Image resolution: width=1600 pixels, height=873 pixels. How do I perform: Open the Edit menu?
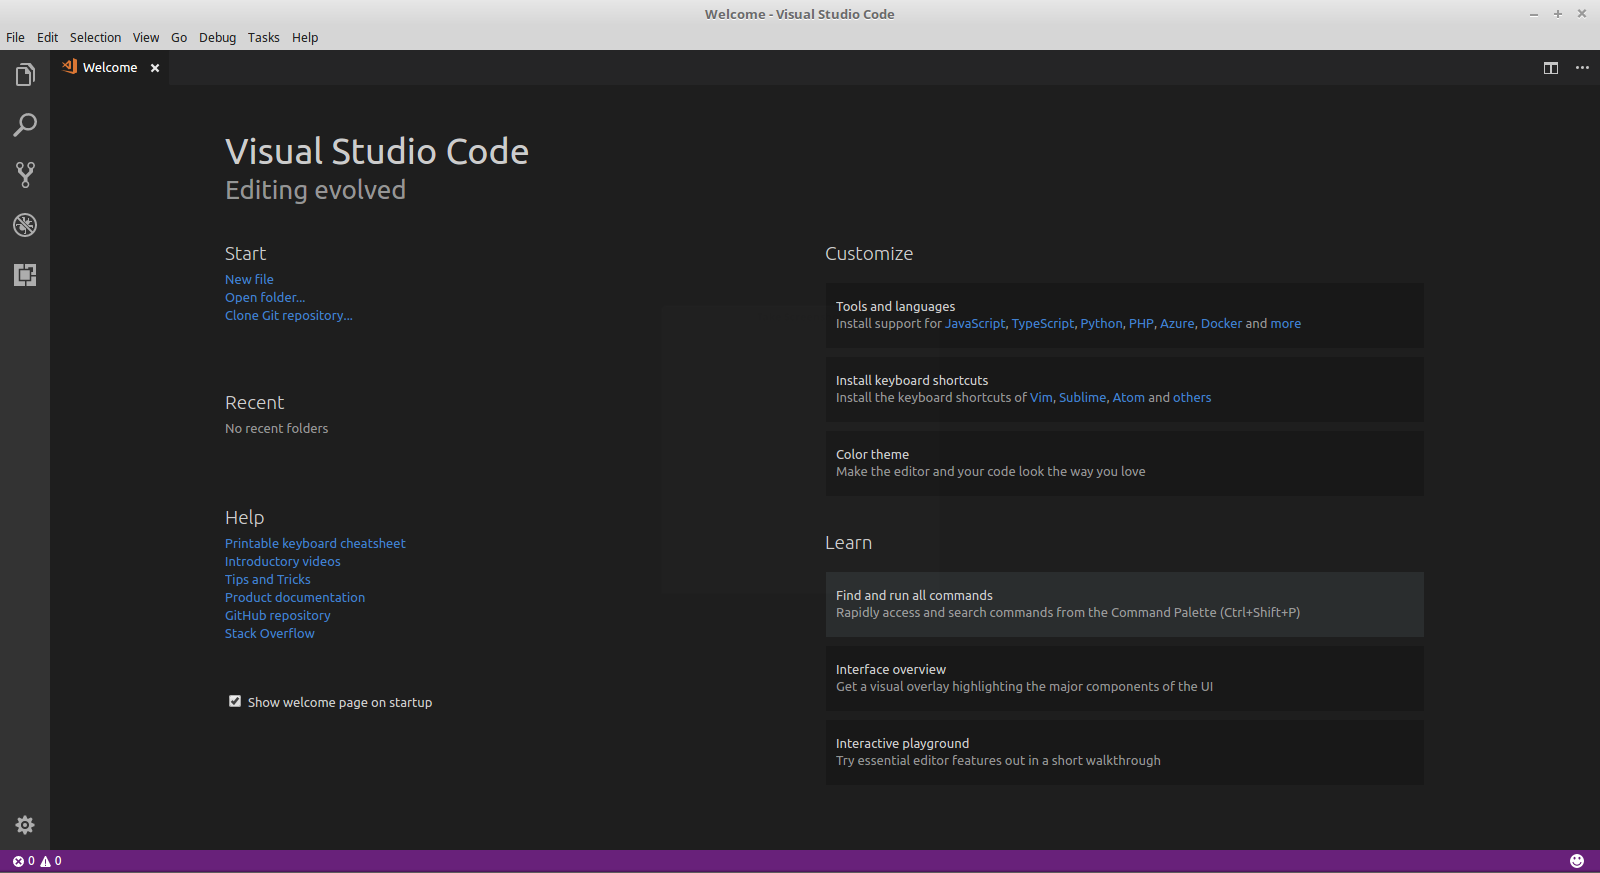tap(47, 37)
